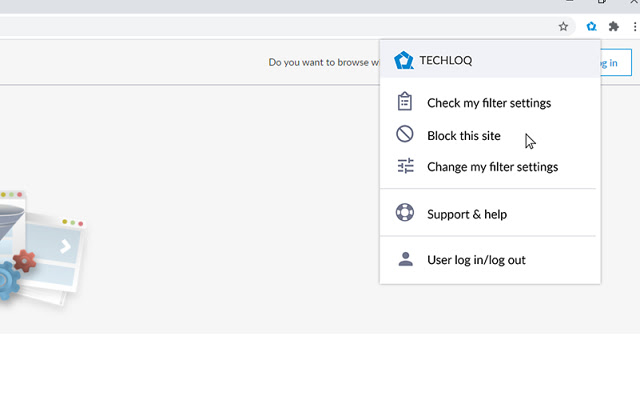The height and width of the screenshot is (400, 640).
Task: Click the sliders icon for changing filters
Action: coord(405,167)
